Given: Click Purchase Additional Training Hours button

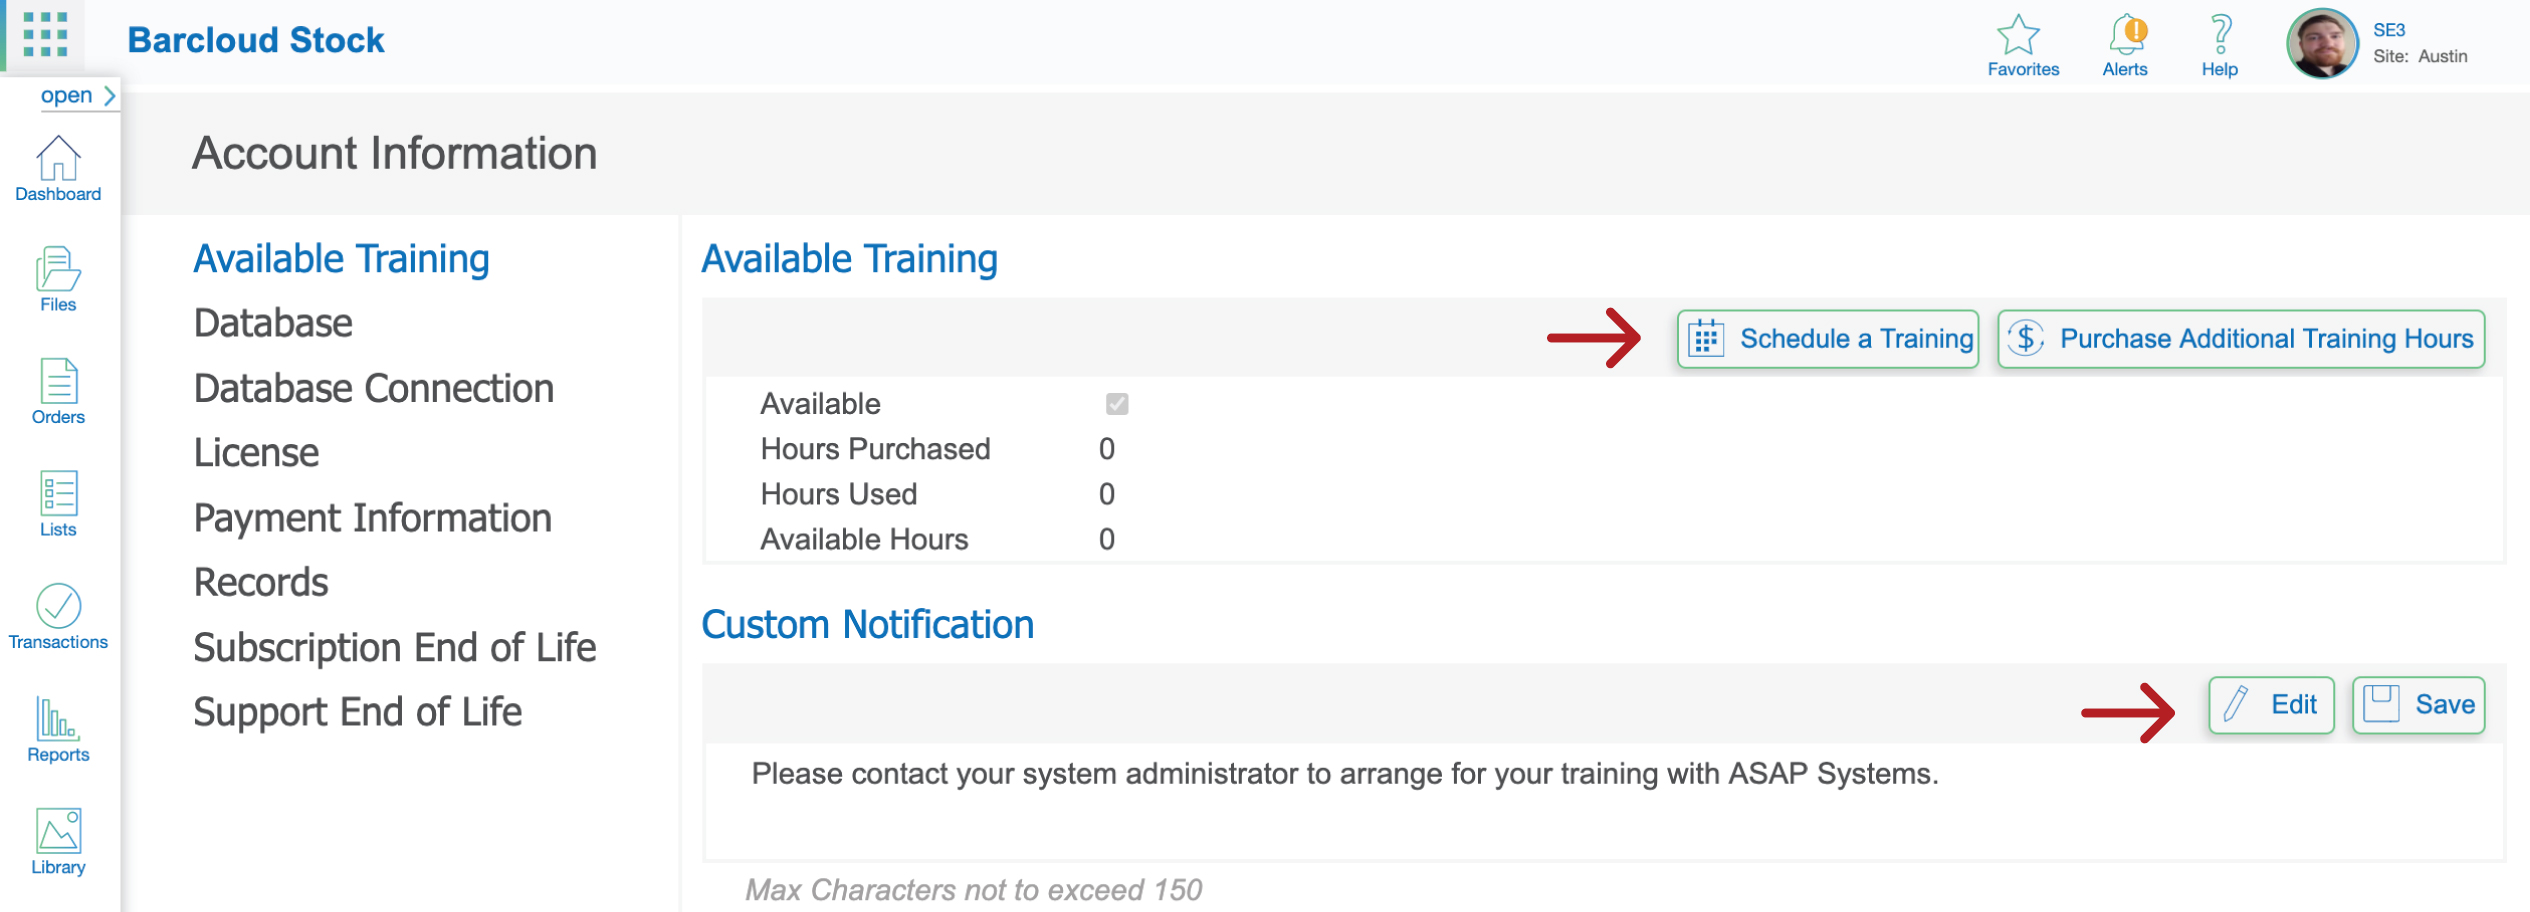Looking at the screenshot, I should [x=2241, y=339].
